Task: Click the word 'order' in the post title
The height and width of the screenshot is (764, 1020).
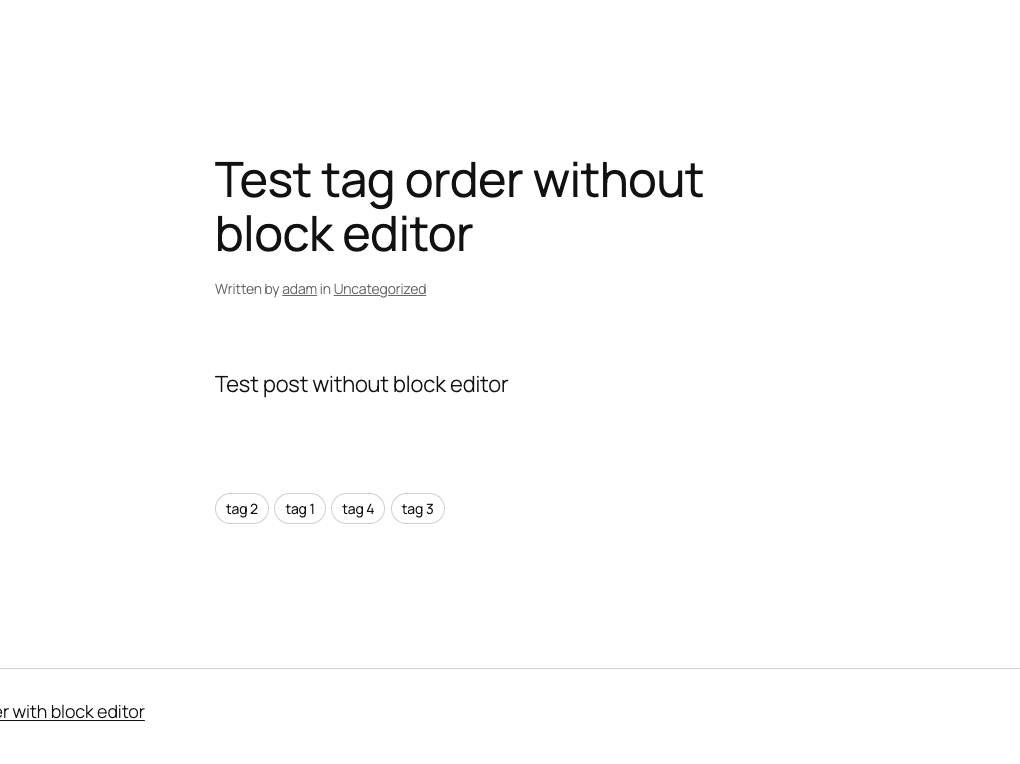Action: [x=463, y=180]
